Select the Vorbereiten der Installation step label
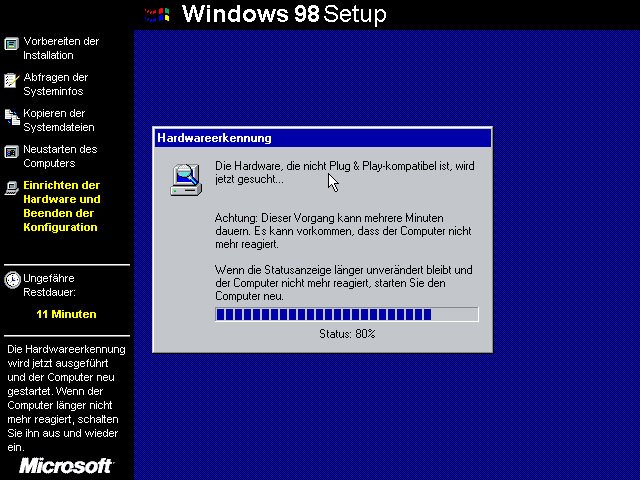Screen dimensions: 640x480 pos(61,48)
